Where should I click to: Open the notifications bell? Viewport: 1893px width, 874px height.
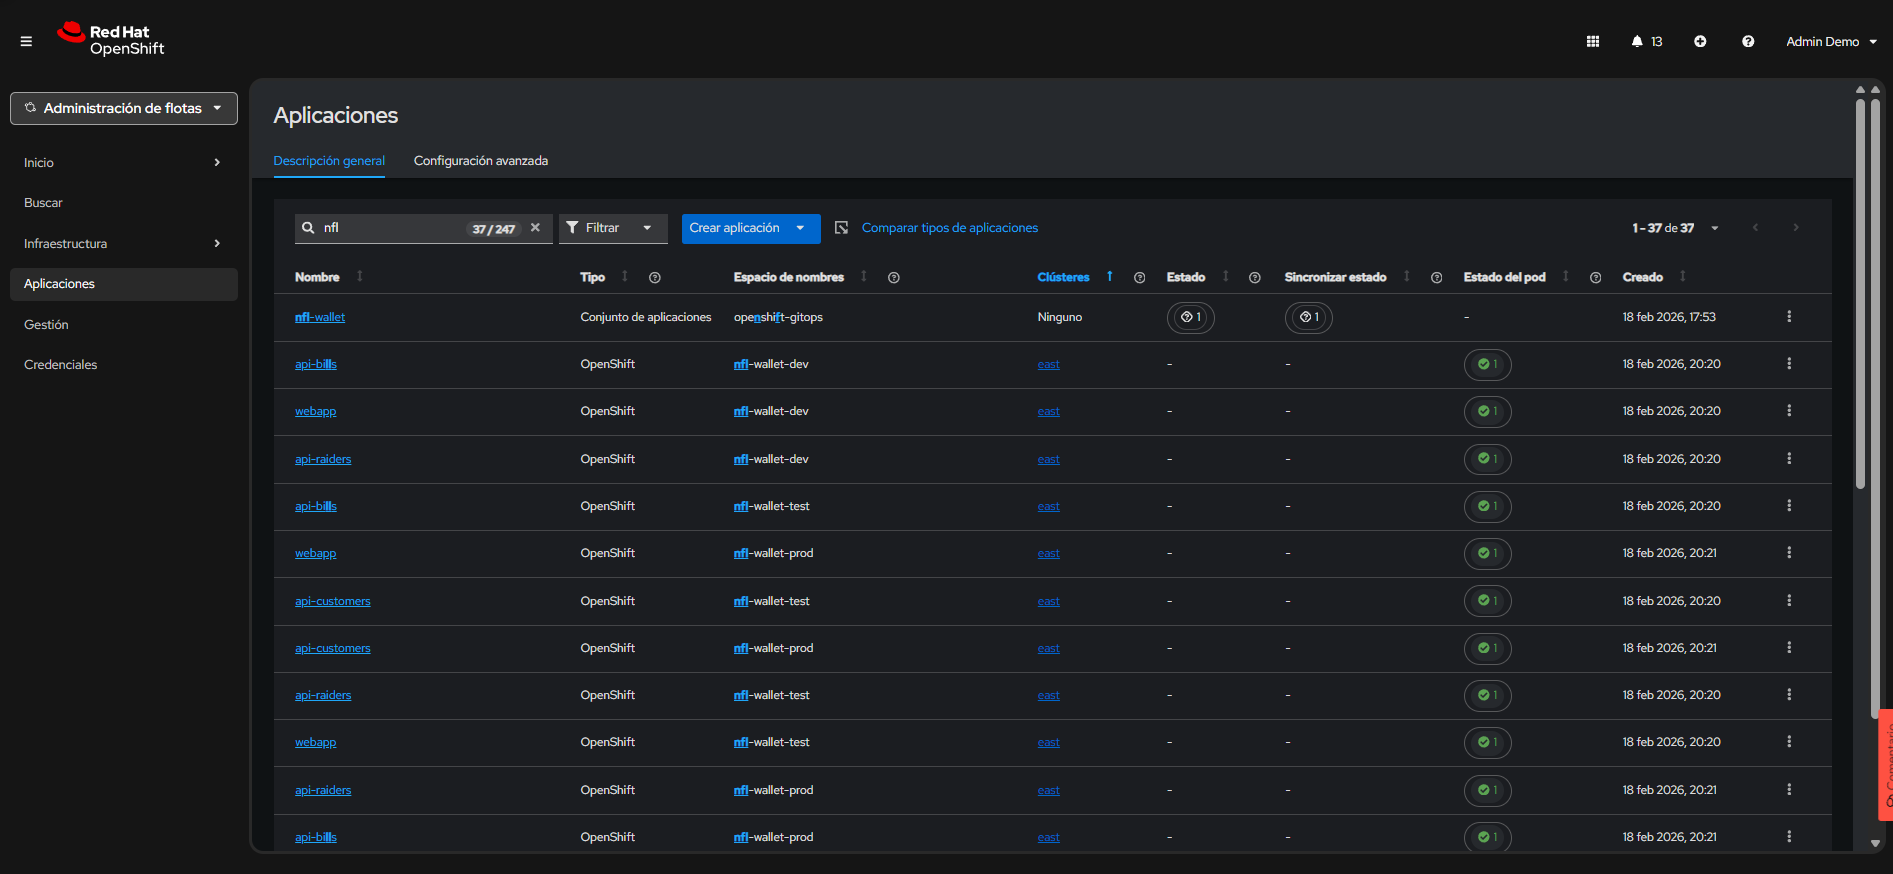[x=1637, y=41]
